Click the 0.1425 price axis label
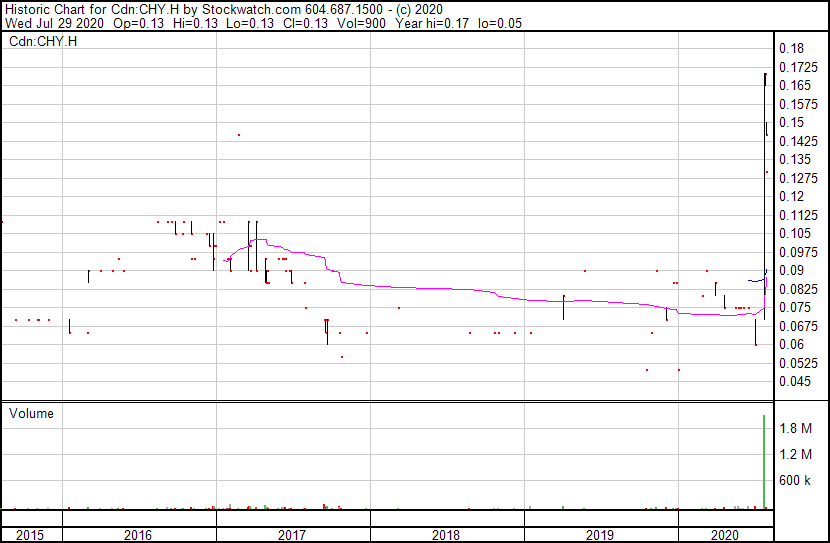Image resolution: width=830 pixels, height=543 pixels. click(798, 141)
